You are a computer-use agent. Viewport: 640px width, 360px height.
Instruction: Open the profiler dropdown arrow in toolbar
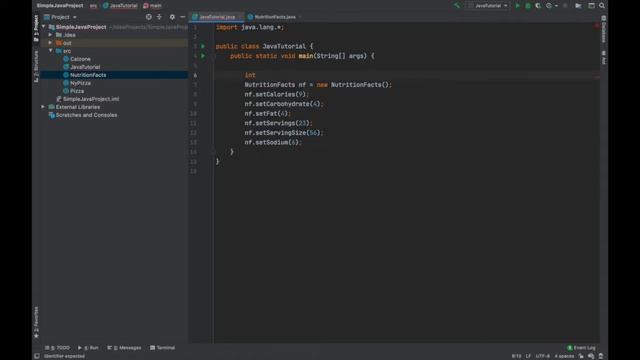click(x=556, y=6)
